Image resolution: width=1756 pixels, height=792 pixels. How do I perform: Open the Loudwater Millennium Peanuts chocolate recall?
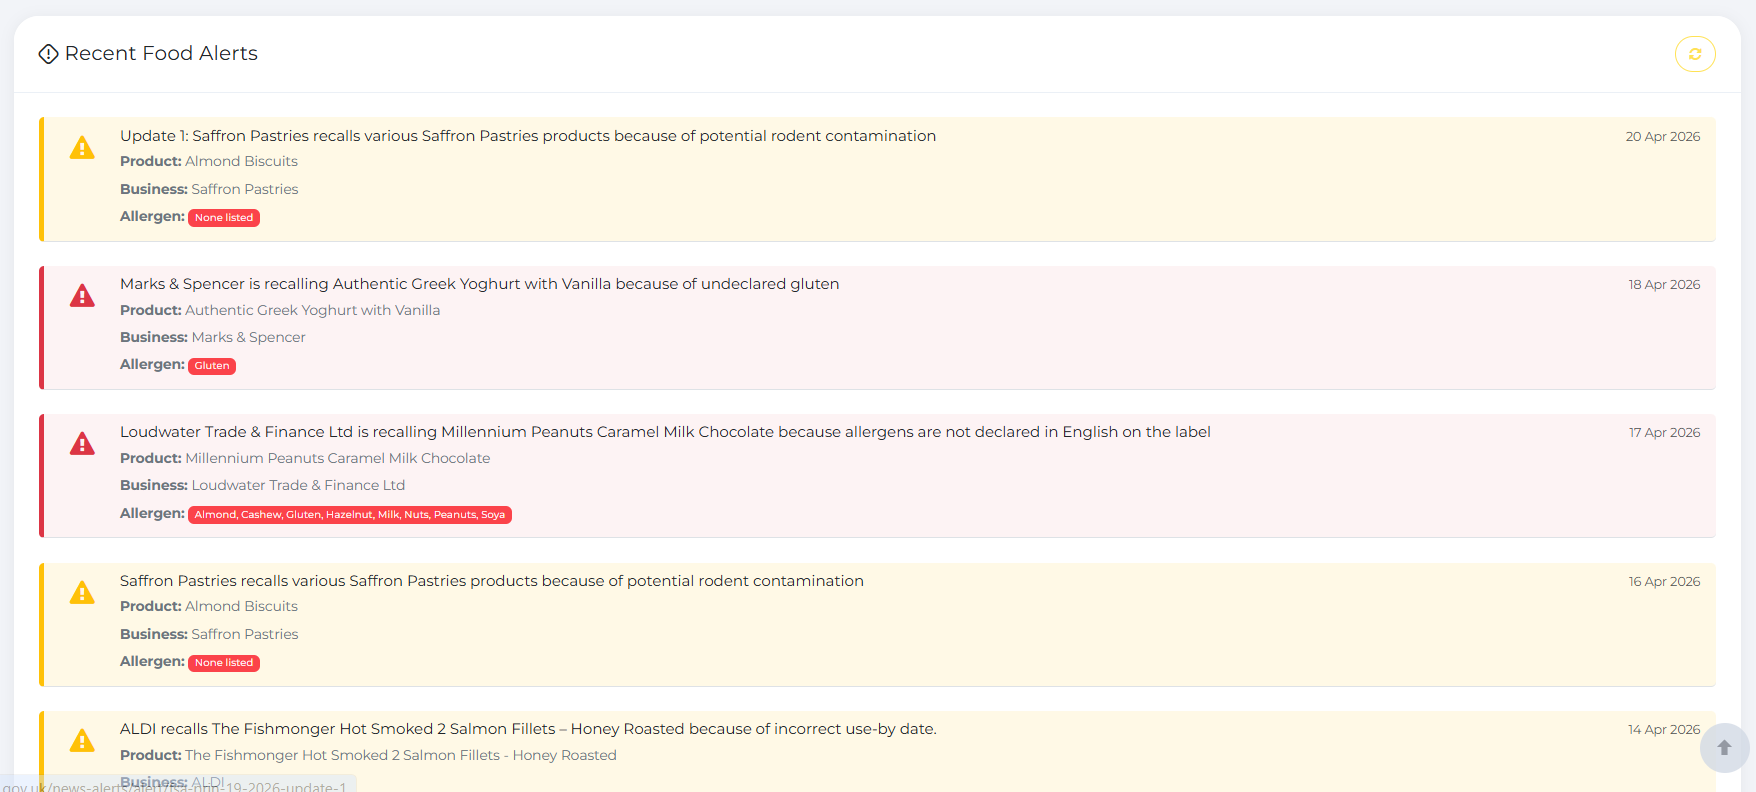(x=665, y=432)
